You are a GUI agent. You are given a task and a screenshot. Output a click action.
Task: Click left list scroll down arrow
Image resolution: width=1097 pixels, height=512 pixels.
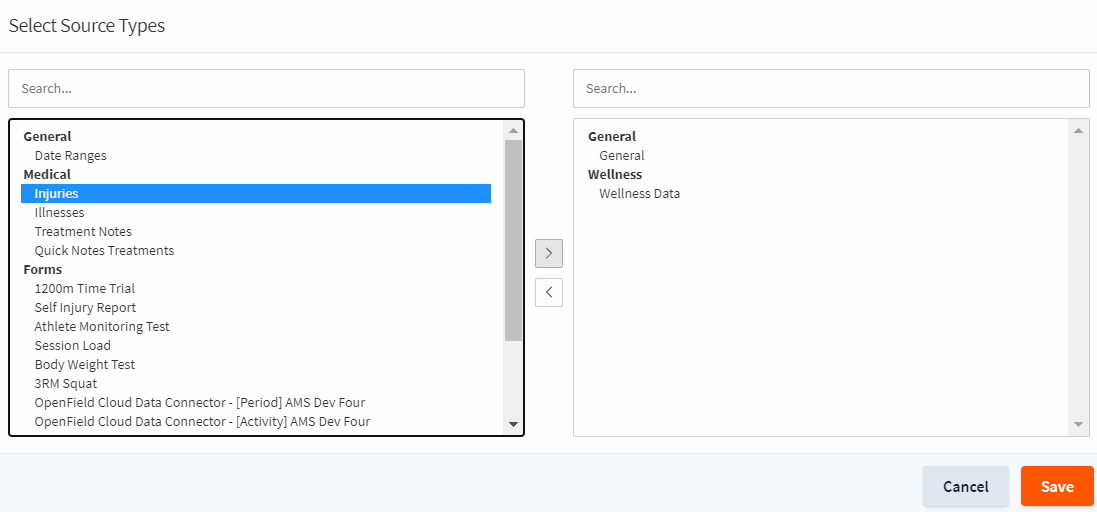(513, 424)
